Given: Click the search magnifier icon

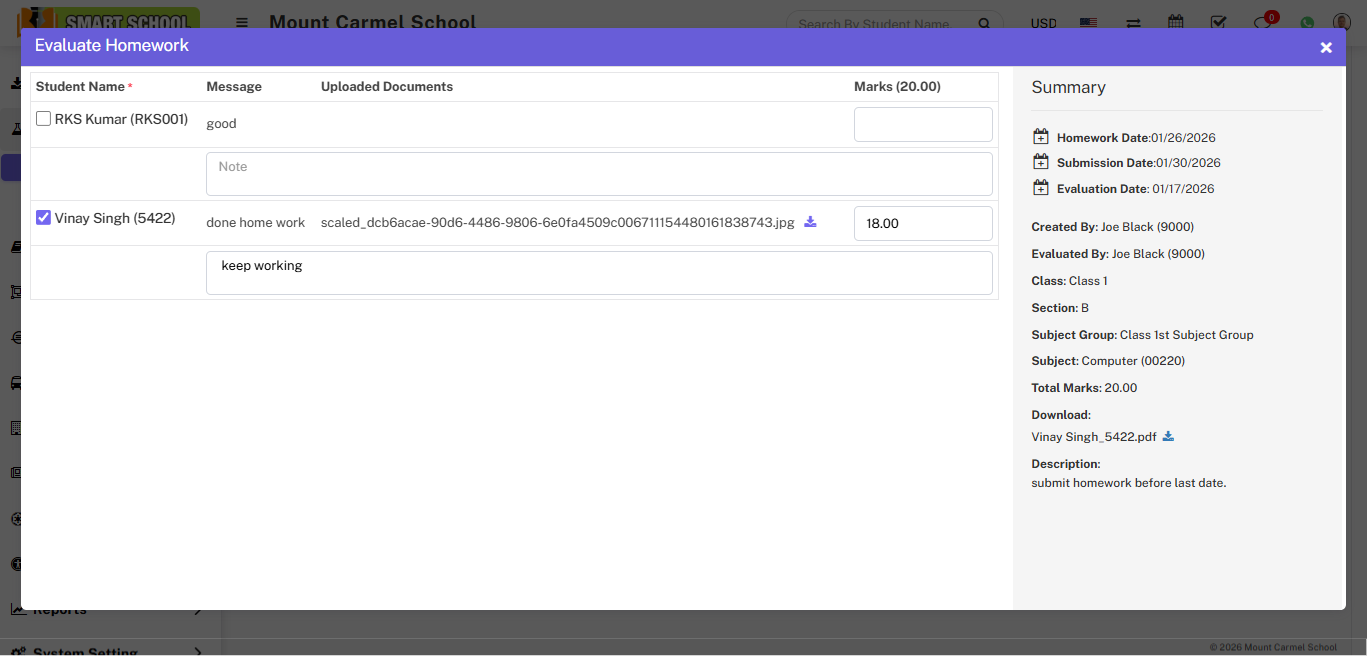Looking at the screenshot, I should (x=984, y=23).
